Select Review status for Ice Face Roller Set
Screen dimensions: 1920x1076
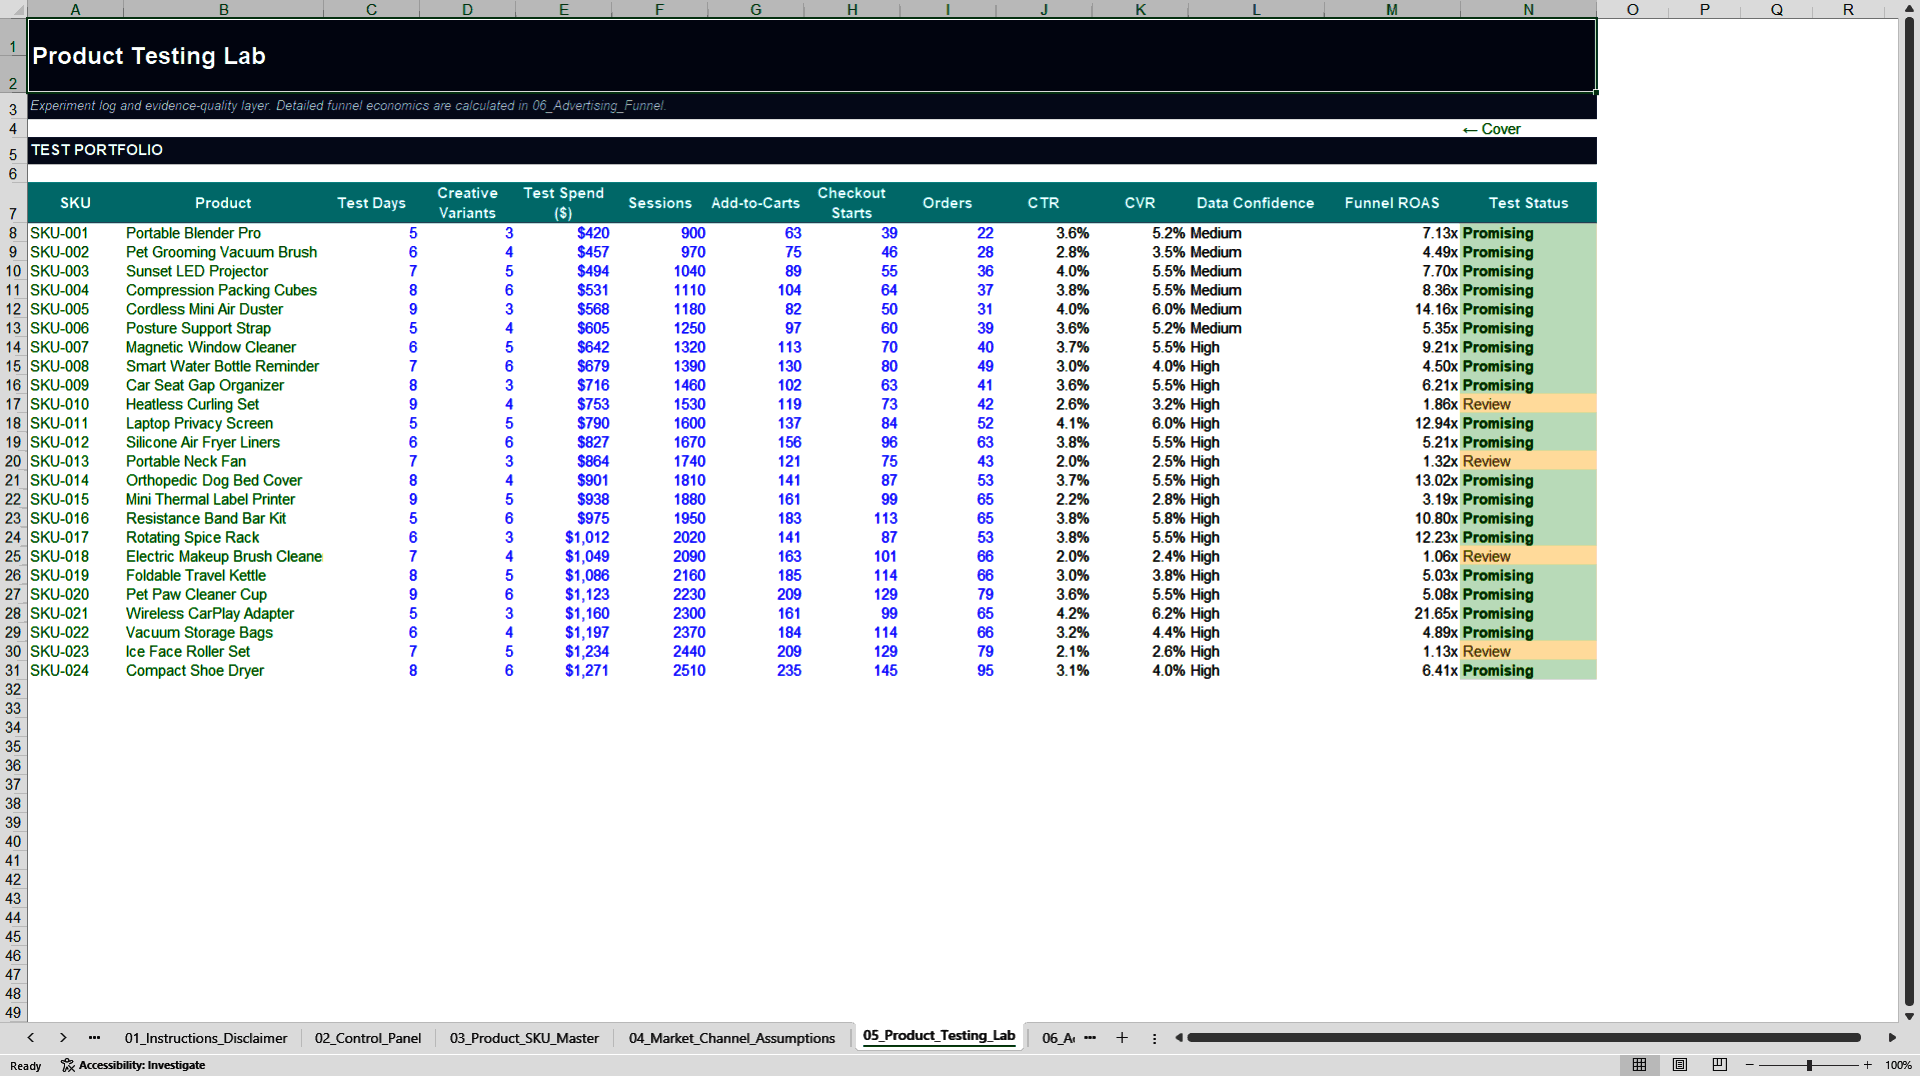(x=1528, y=651)
